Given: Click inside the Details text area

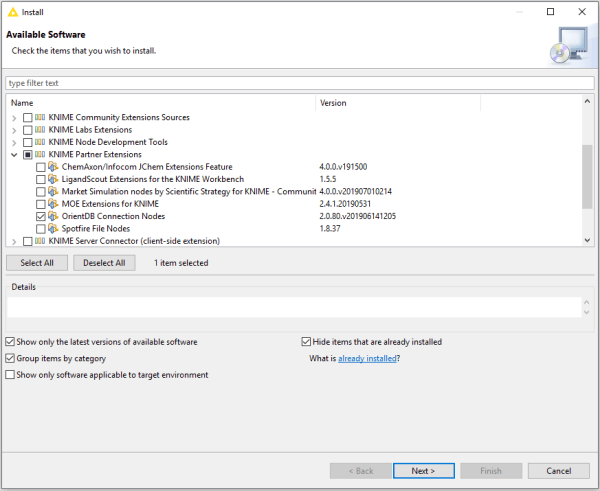Looking at the screenshot, I should coord(294,307).
